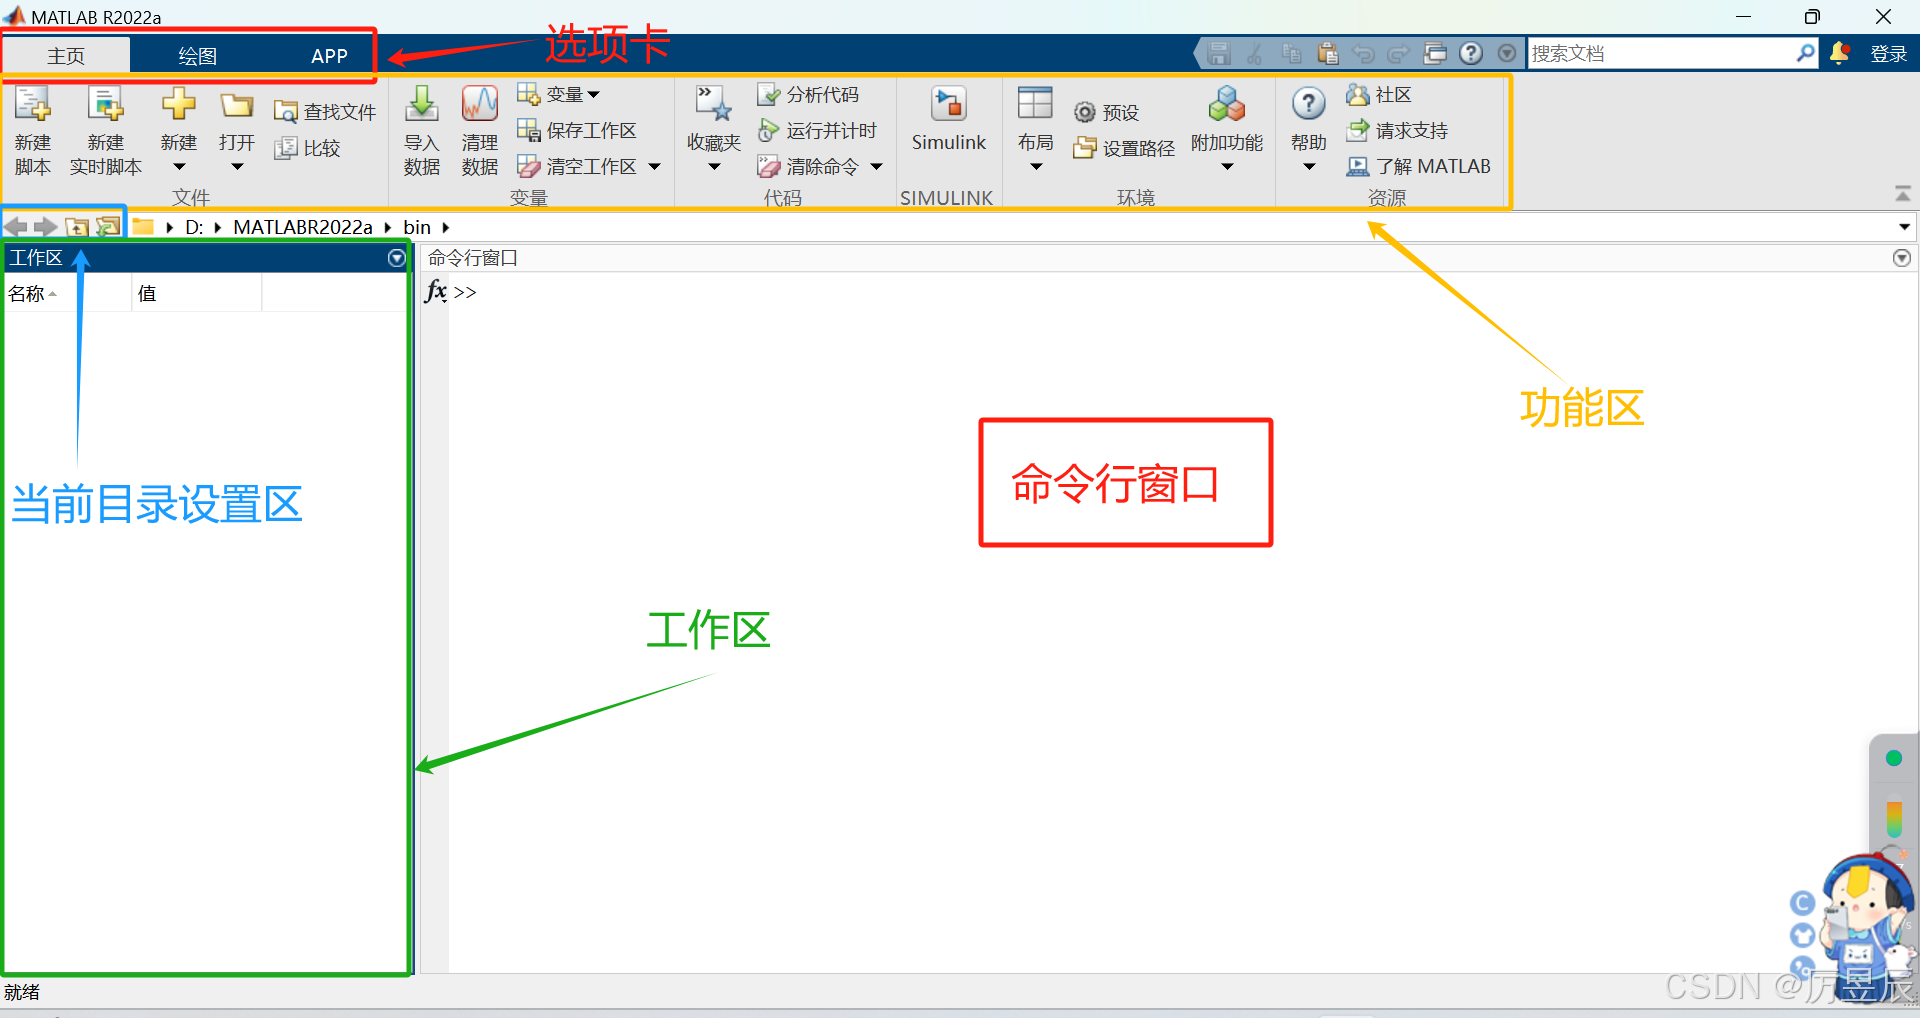Click the switch windows icon

[x=1435, y=53]
